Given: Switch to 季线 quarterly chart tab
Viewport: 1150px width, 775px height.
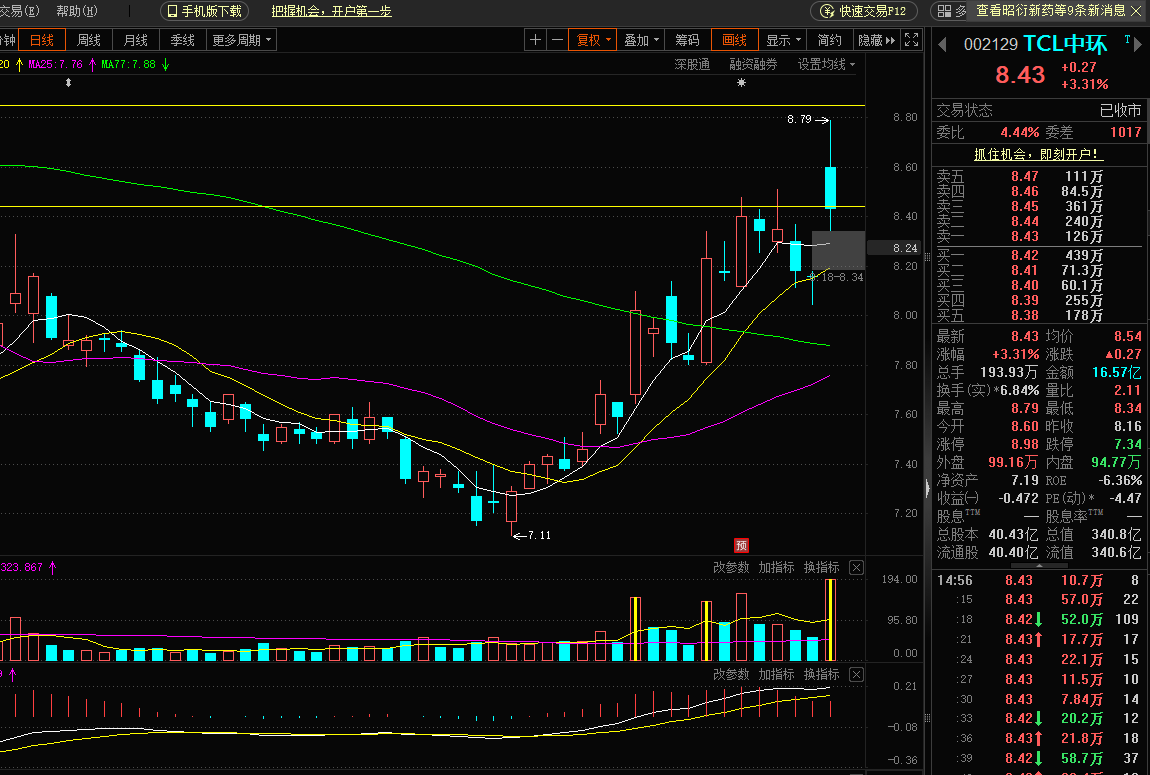Looking at the screenshot, I should [x=183, y=40].
